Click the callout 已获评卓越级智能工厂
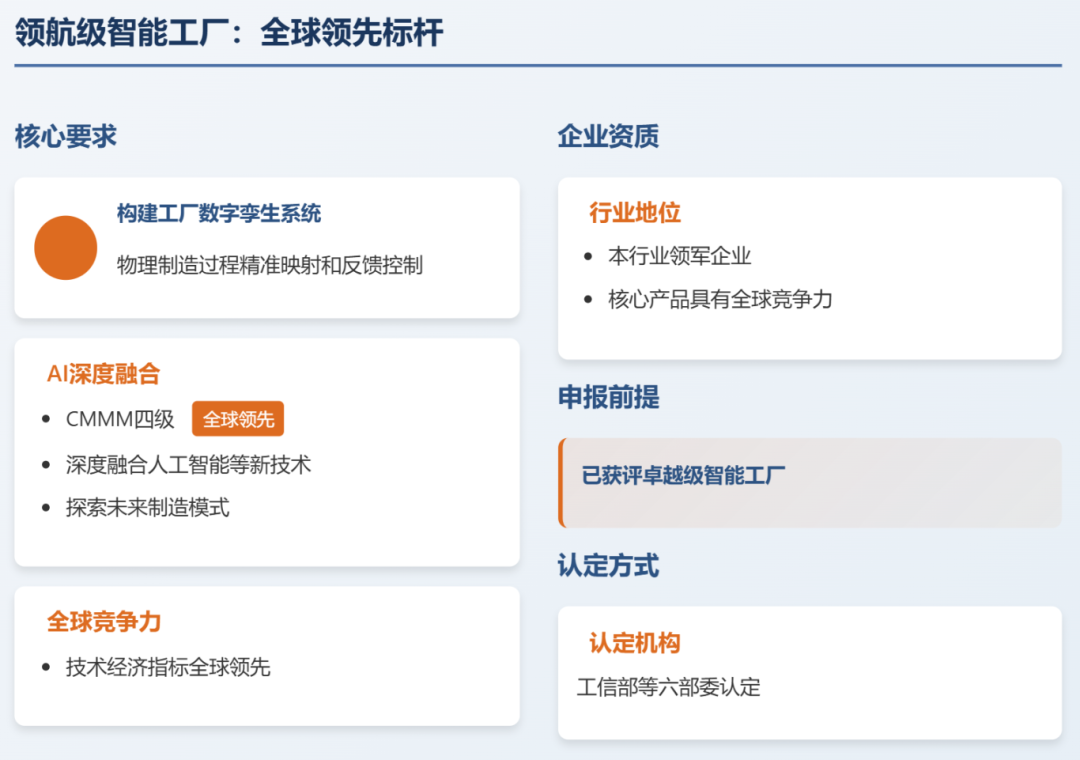The height and width of the screenshot is (760, 1080). click(x=810, y=483)
